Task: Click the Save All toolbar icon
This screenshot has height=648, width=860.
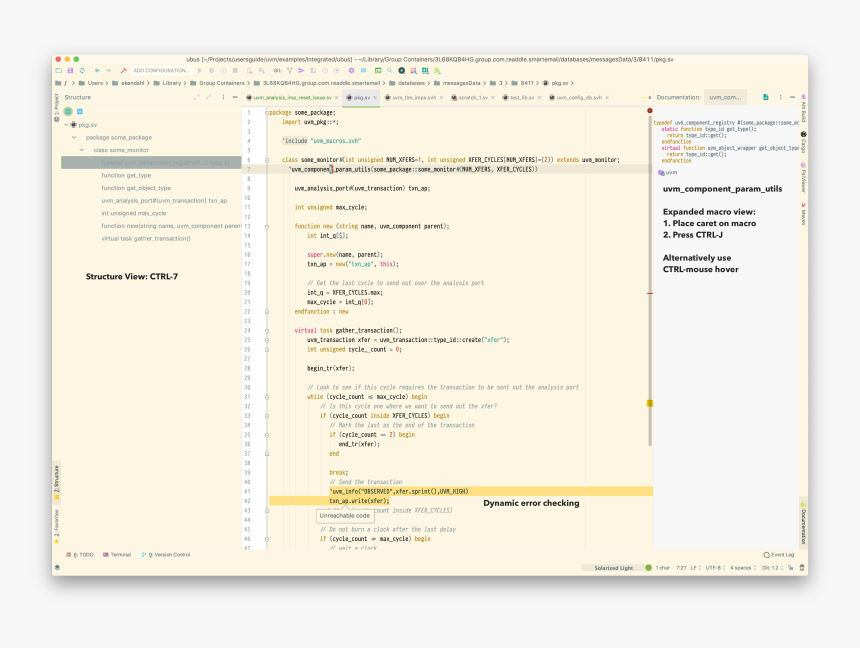Action: [70, 71]
